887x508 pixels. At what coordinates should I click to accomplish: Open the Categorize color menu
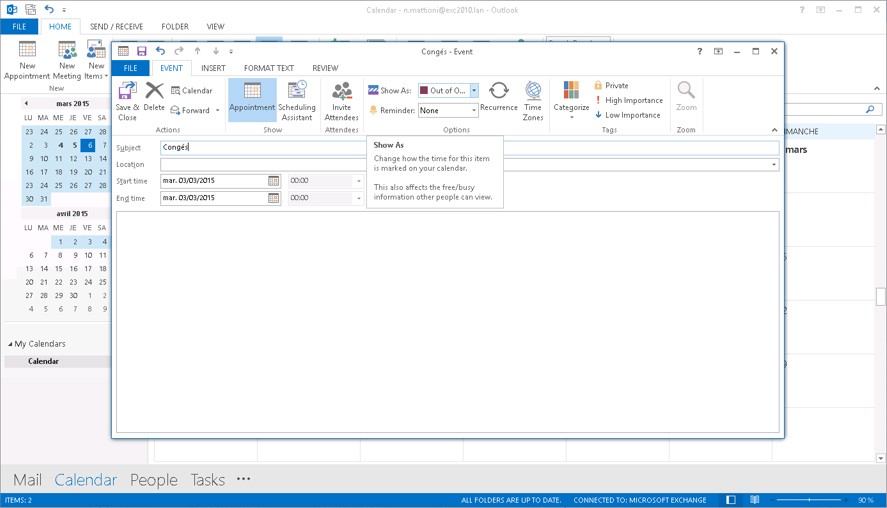[571, 100]
